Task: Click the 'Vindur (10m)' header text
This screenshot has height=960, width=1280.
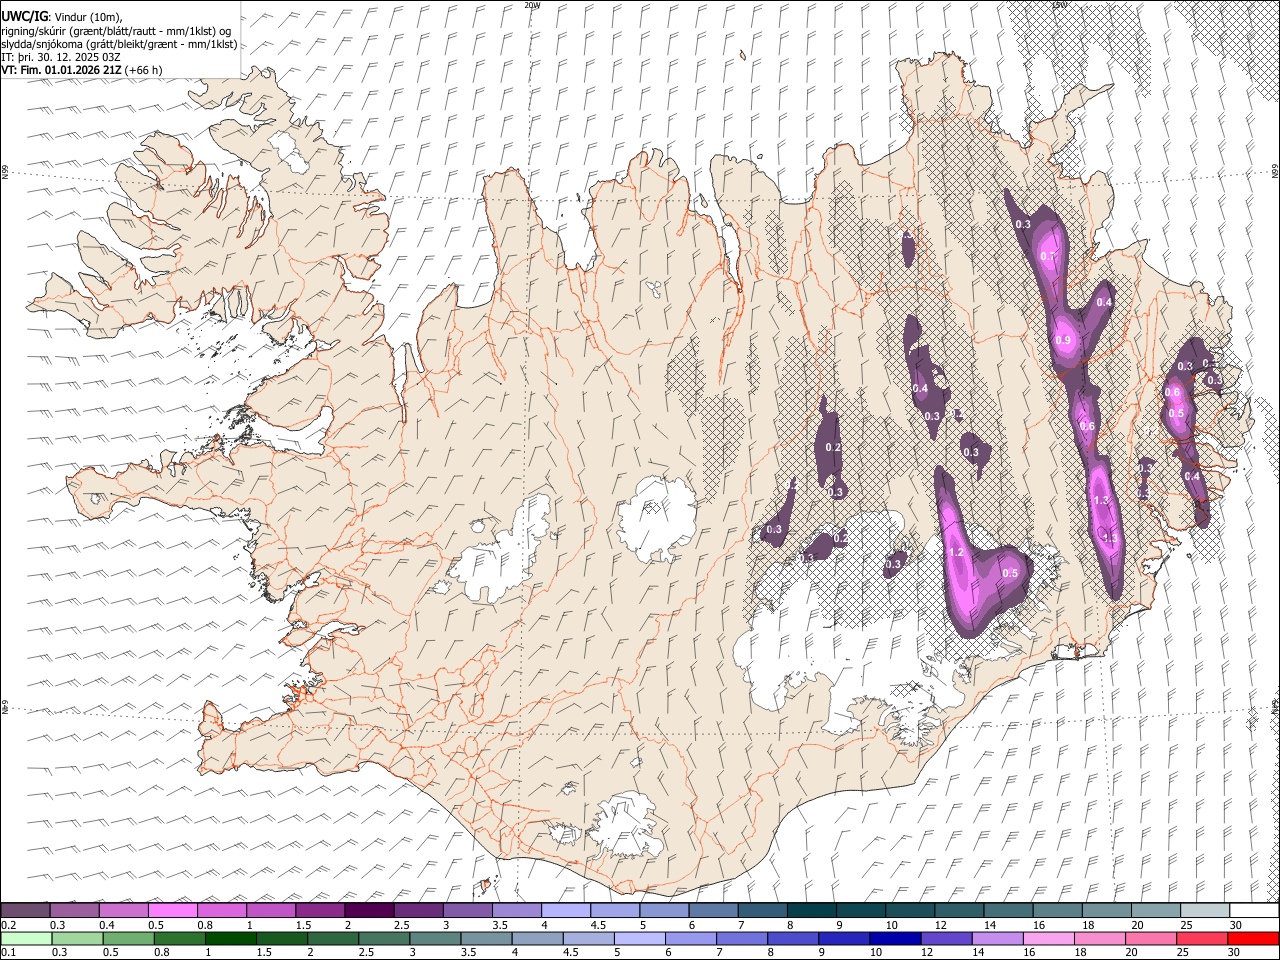Action: point(88,17)
